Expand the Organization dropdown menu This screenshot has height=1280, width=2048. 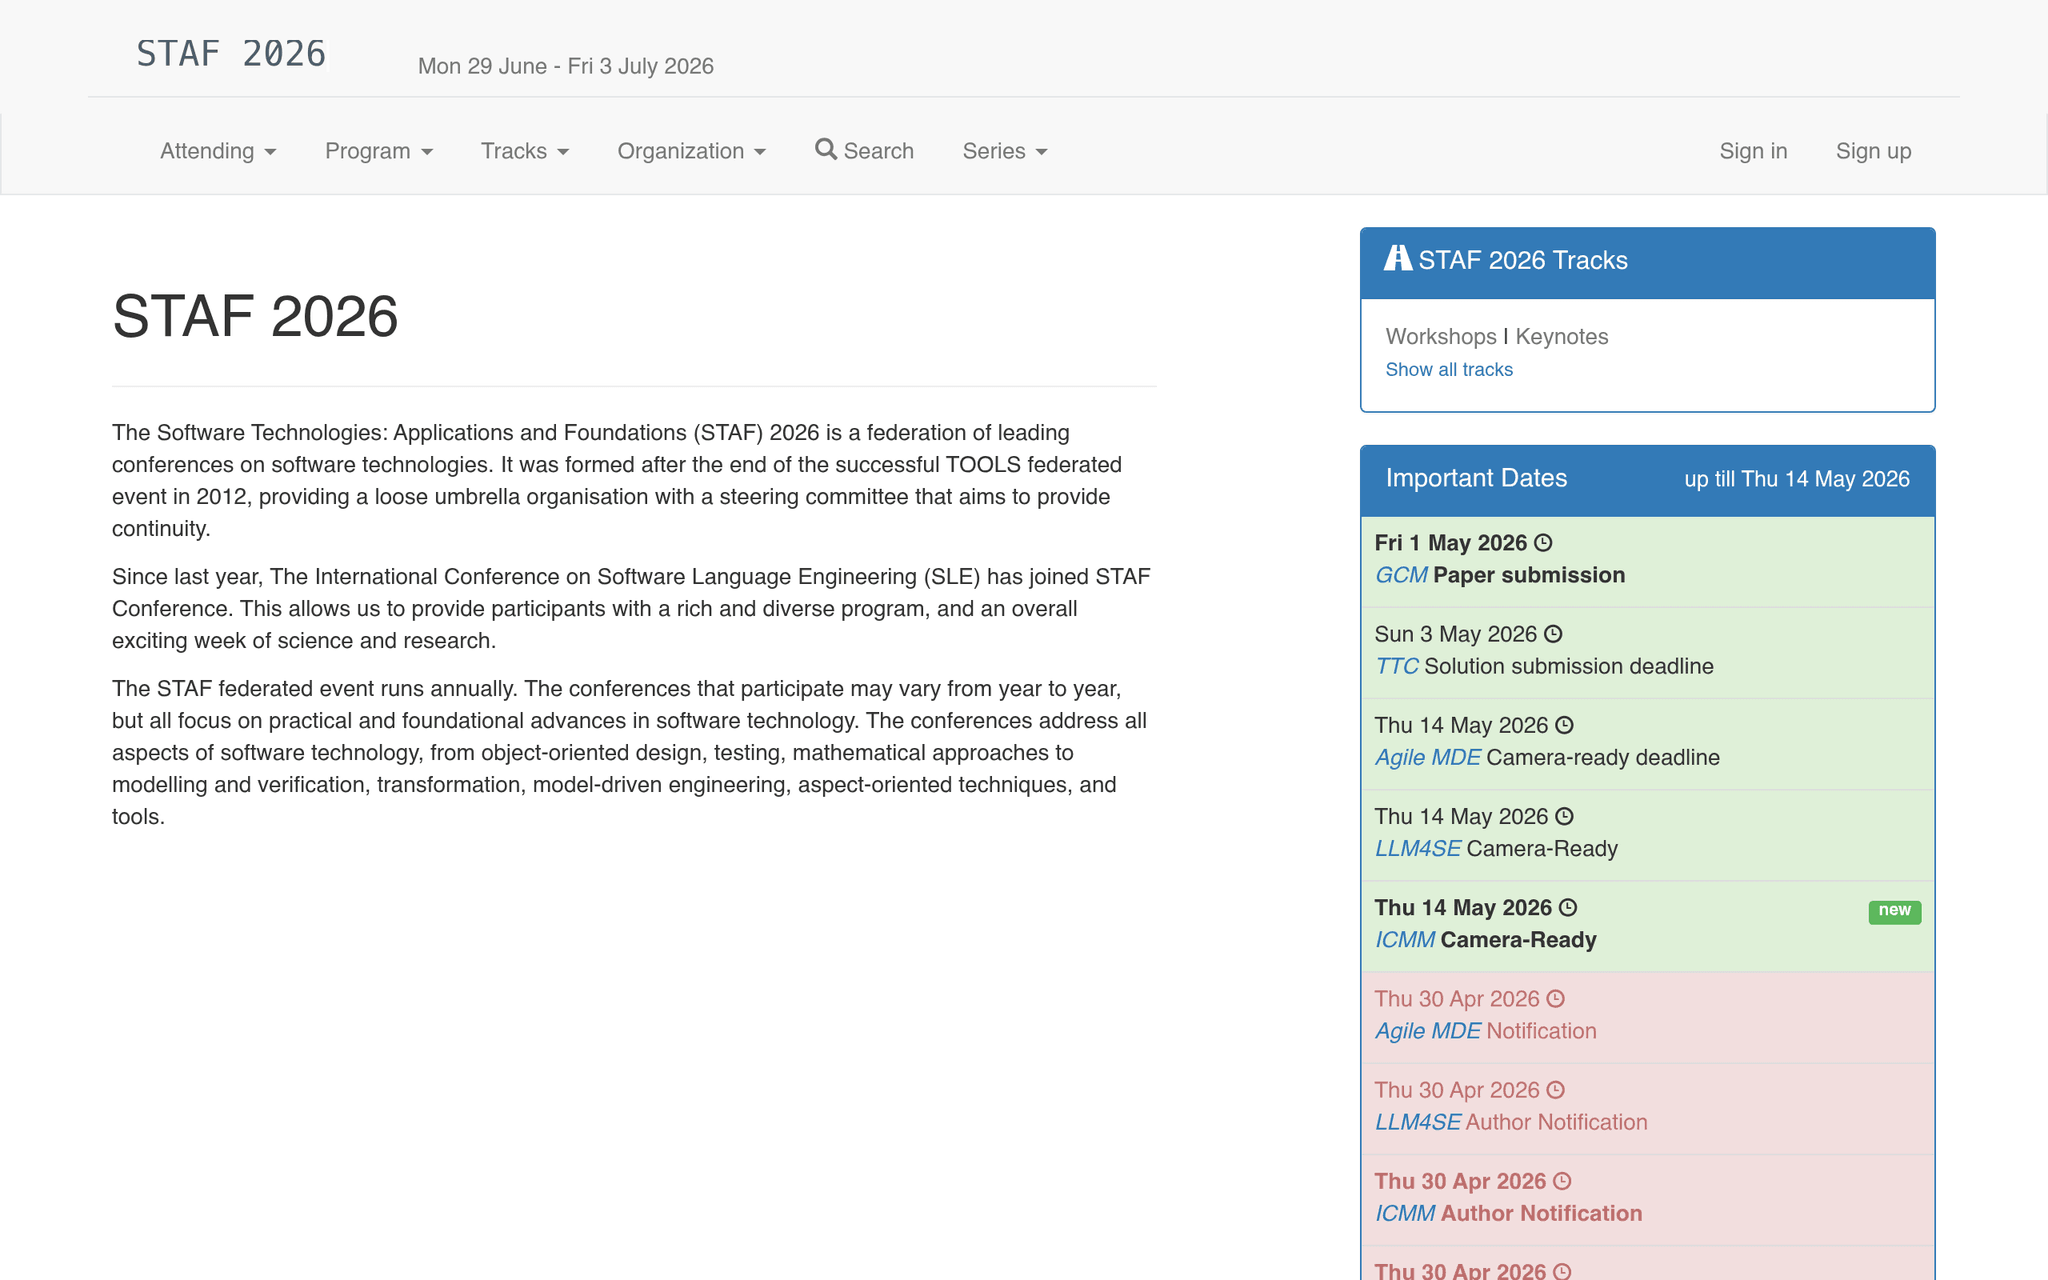click(x=692, y=151)
